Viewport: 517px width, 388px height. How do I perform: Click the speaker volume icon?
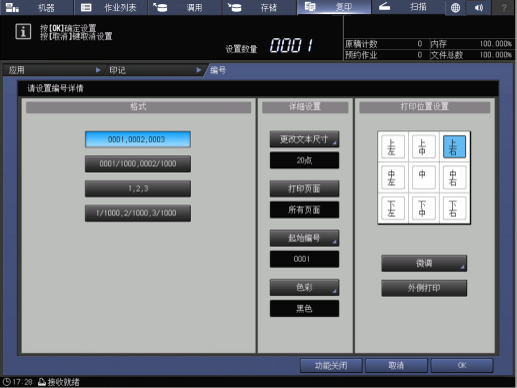479,8
